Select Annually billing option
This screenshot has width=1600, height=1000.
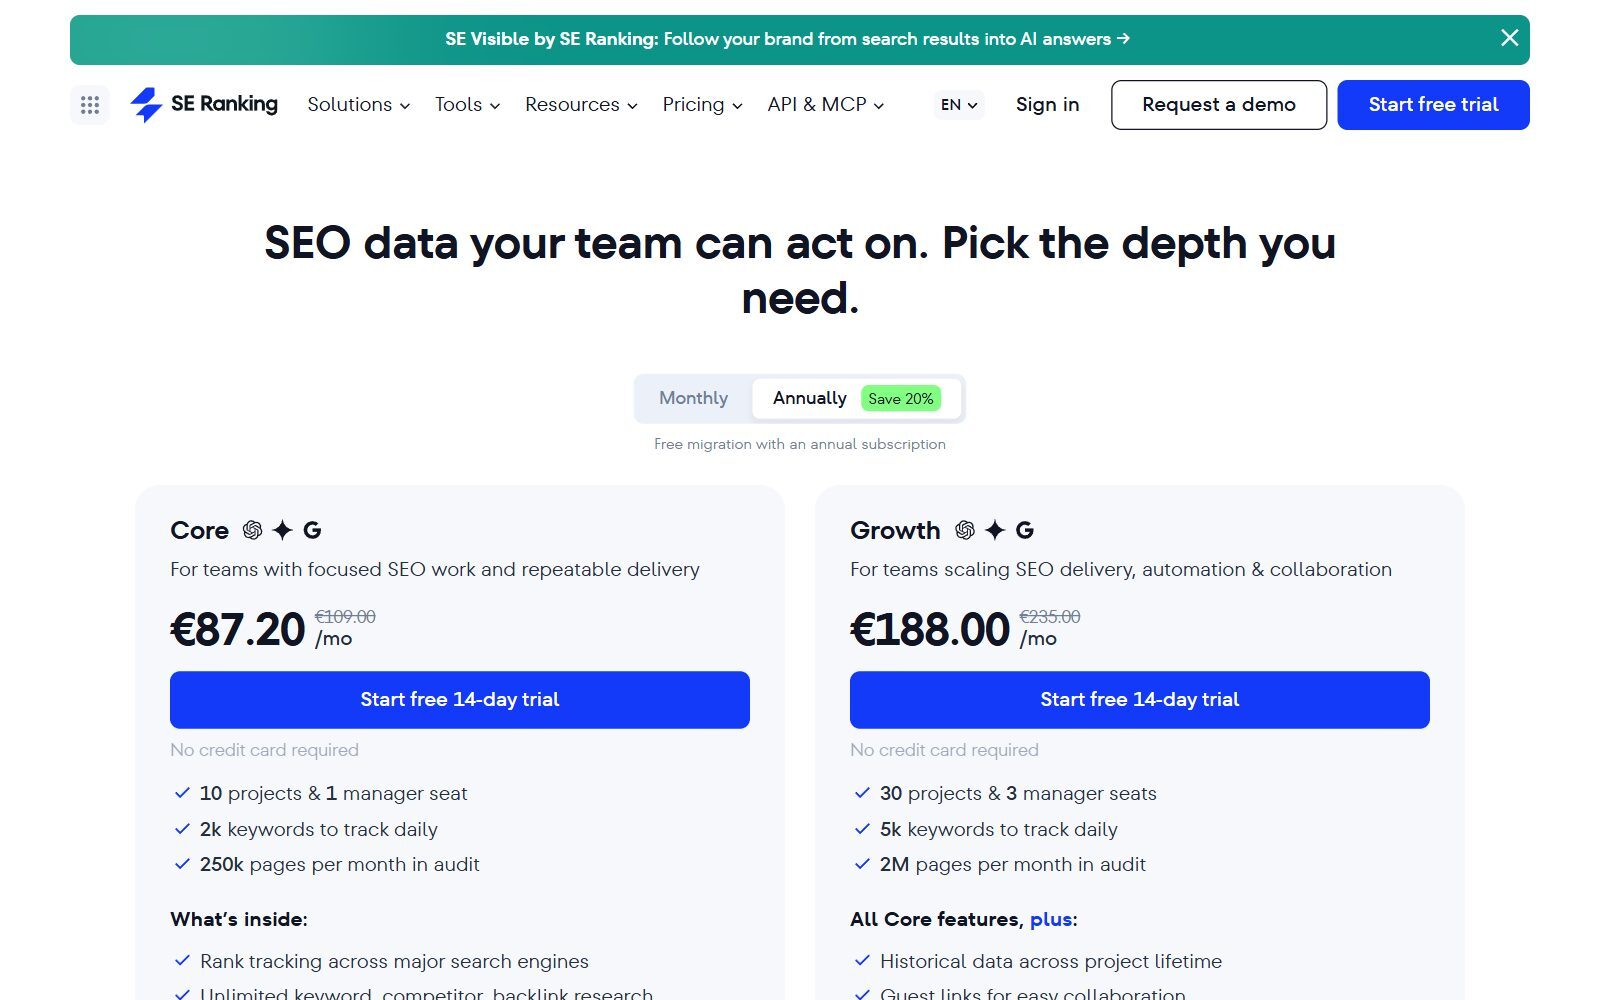pyautogui.click(x=856, y=398)
